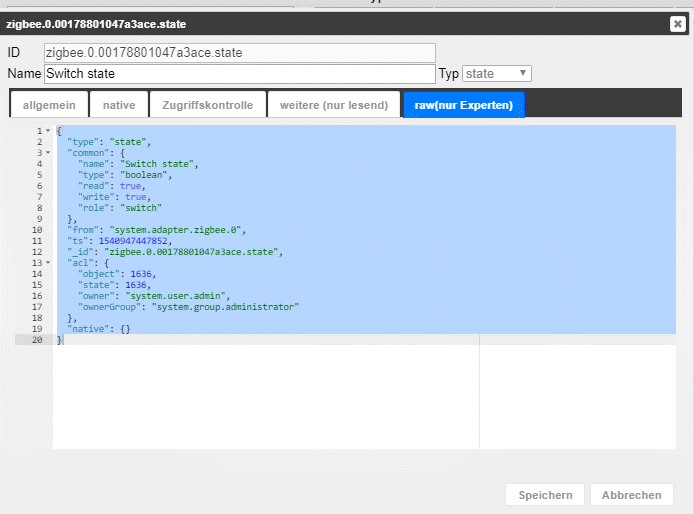Collapse the "acl" block at line 13
The height and width of the screenshot is (514, 694).
[x=48, y=263]
